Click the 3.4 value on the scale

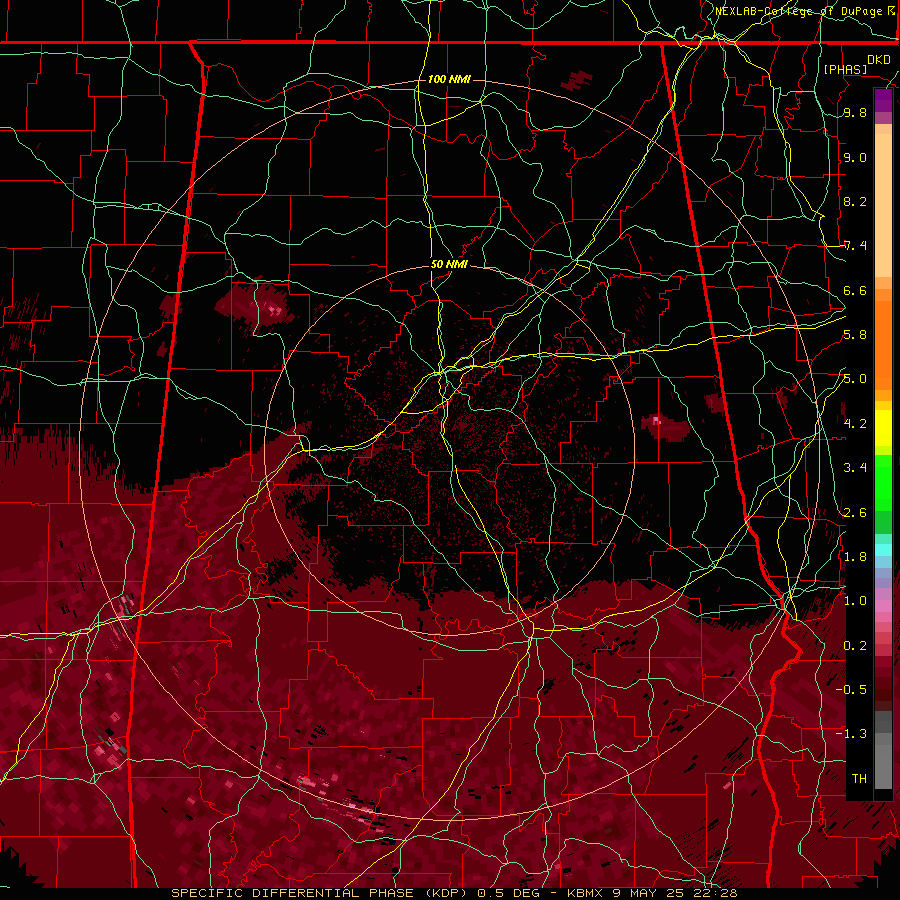tap(855, 468)
